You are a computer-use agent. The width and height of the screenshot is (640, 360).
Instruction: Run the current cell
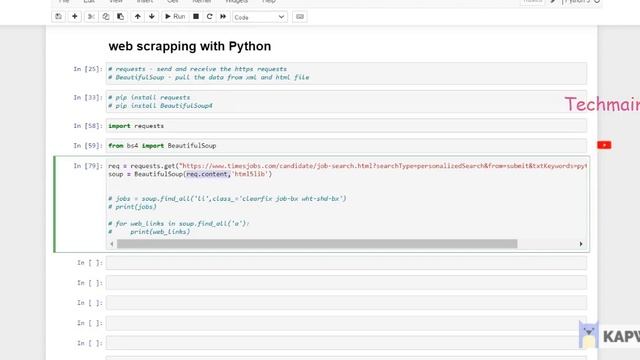175,17
